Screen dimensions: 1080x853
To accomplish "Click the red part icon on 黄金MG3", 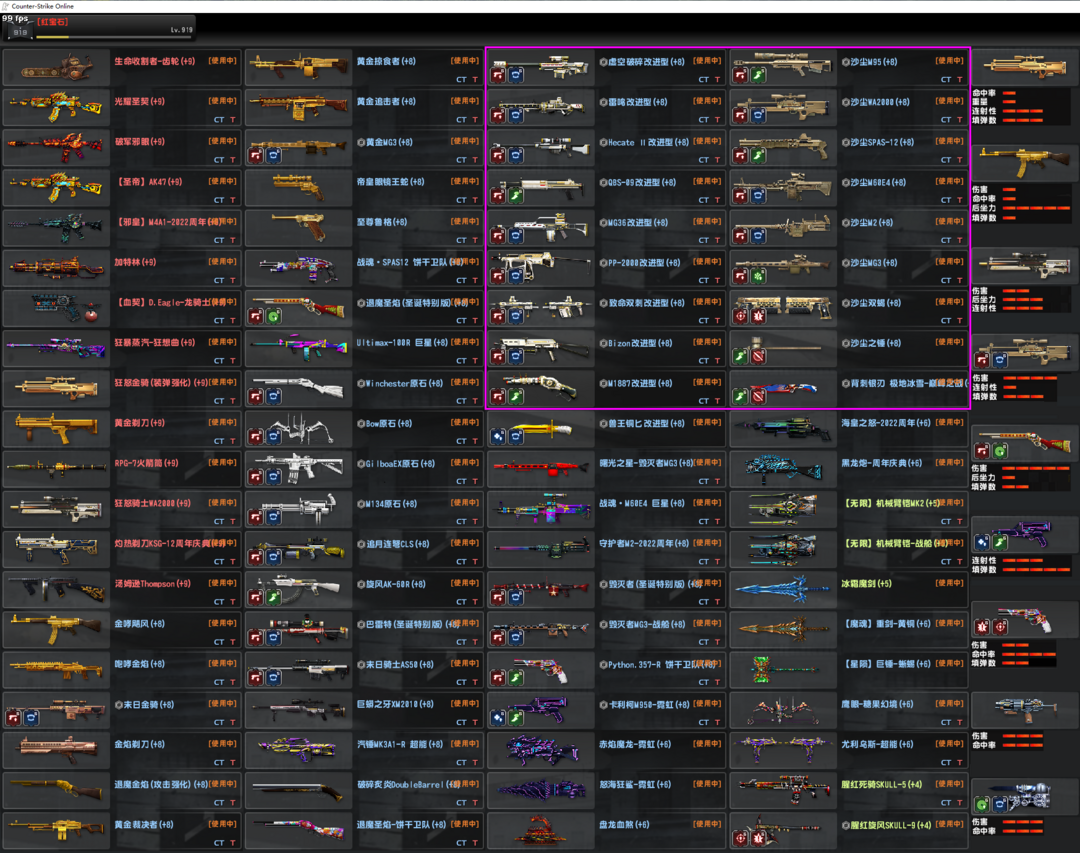I will click(256, 155).
